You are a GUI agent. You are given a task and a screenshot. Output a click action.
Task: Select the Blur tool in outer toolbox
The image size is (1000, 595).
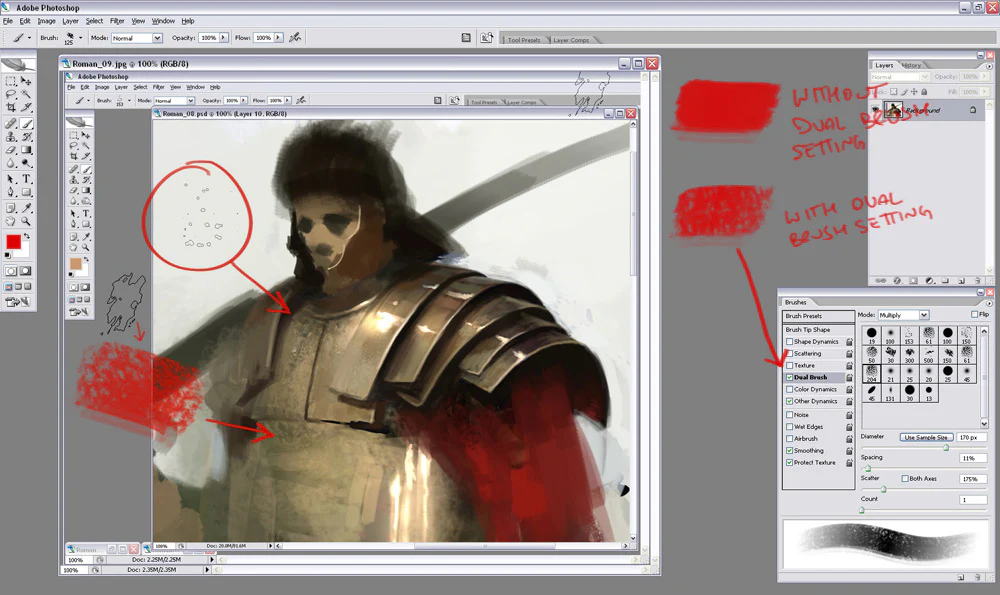click(x=11, y=163)
